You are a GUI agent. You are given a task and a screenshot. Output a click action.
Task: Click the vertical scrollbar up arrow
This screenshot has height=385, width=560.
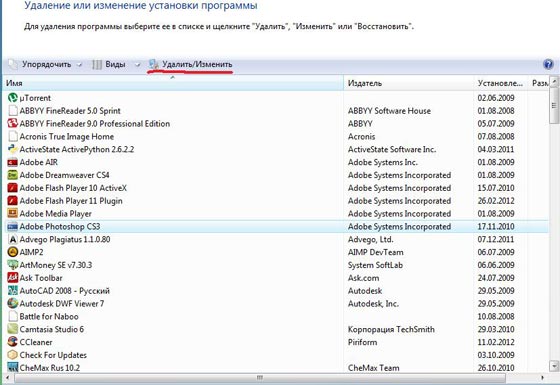(x=554, y=81)
